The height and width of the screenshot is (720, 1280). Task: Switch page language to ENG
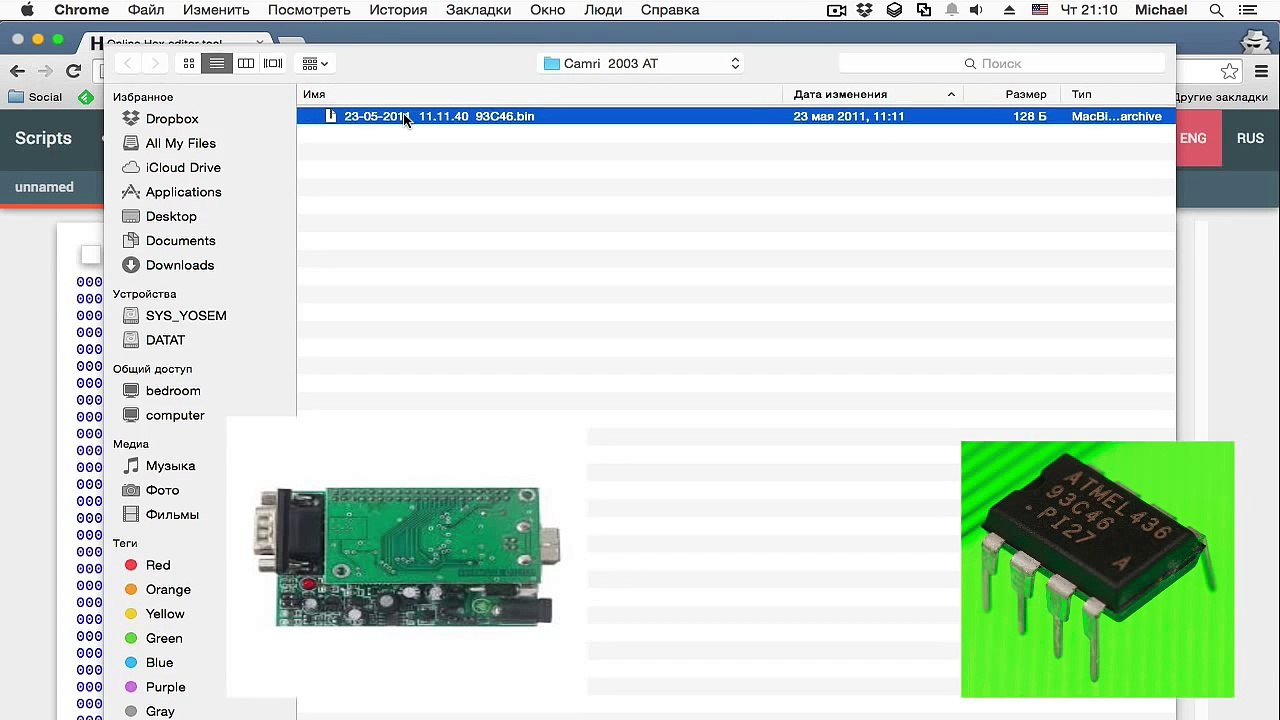pos(1193,138)
